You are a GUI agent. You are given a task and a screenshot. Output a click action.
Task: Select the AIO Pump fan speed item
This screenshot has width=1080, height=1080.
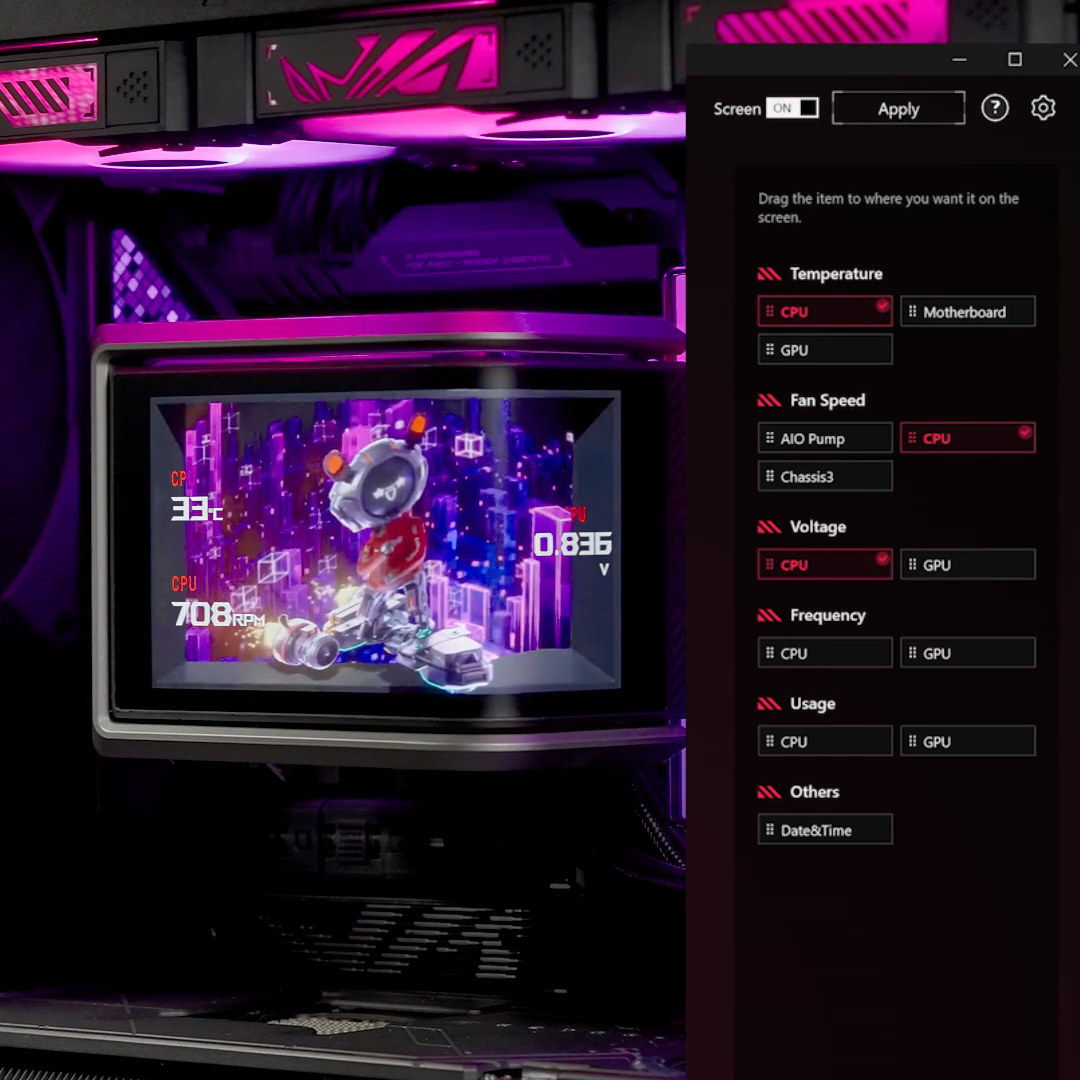pos(825,438)
